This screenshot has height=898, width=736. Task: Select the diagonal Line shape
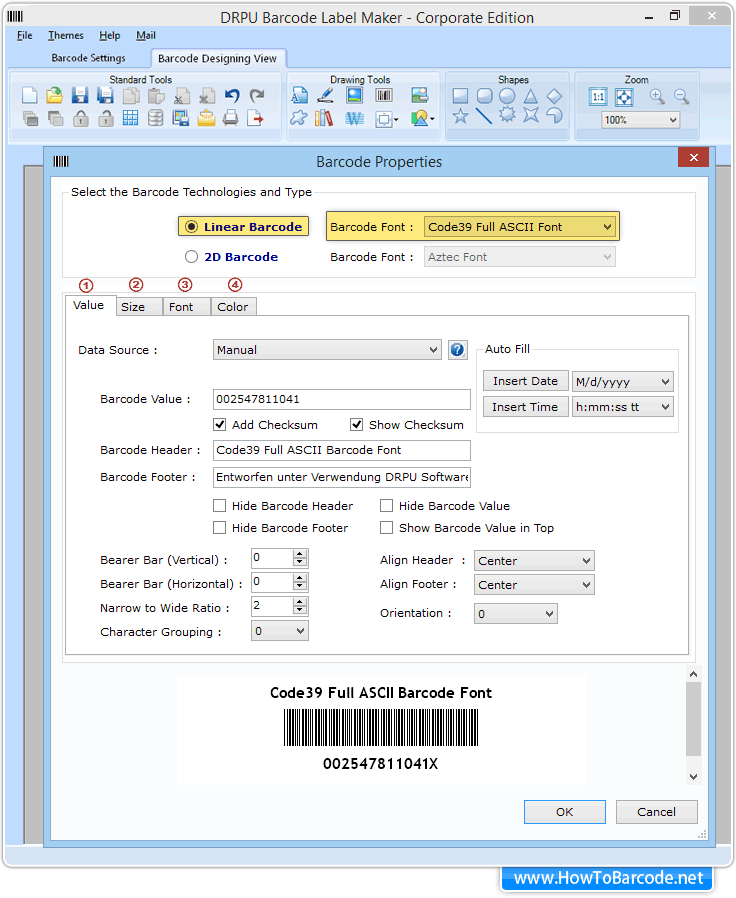[x=484, y=116]
